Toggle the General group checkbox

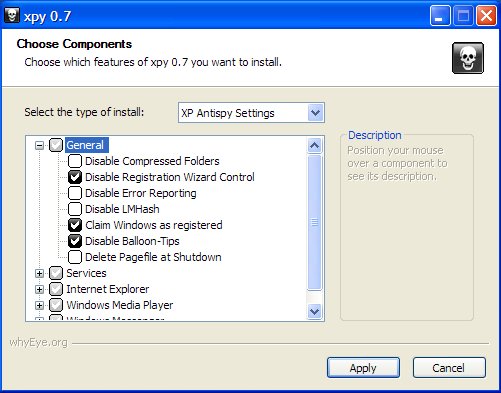coord(56,145)
